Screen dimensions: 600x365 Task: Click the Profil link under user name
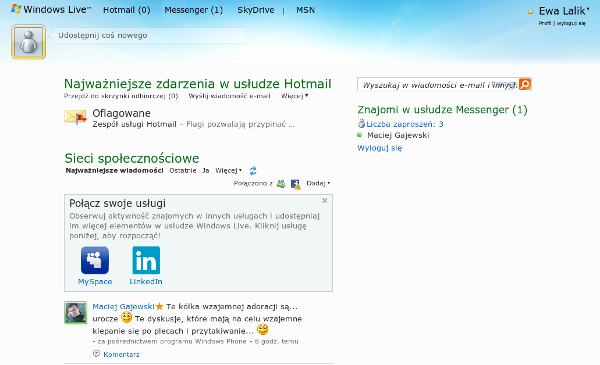point(545,23)
